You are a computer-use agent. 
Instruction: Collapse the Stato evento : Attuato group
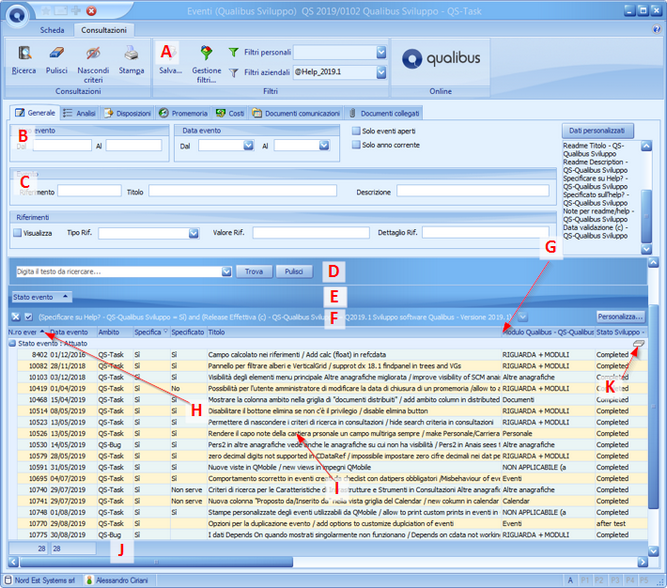[x=12, y=343]
